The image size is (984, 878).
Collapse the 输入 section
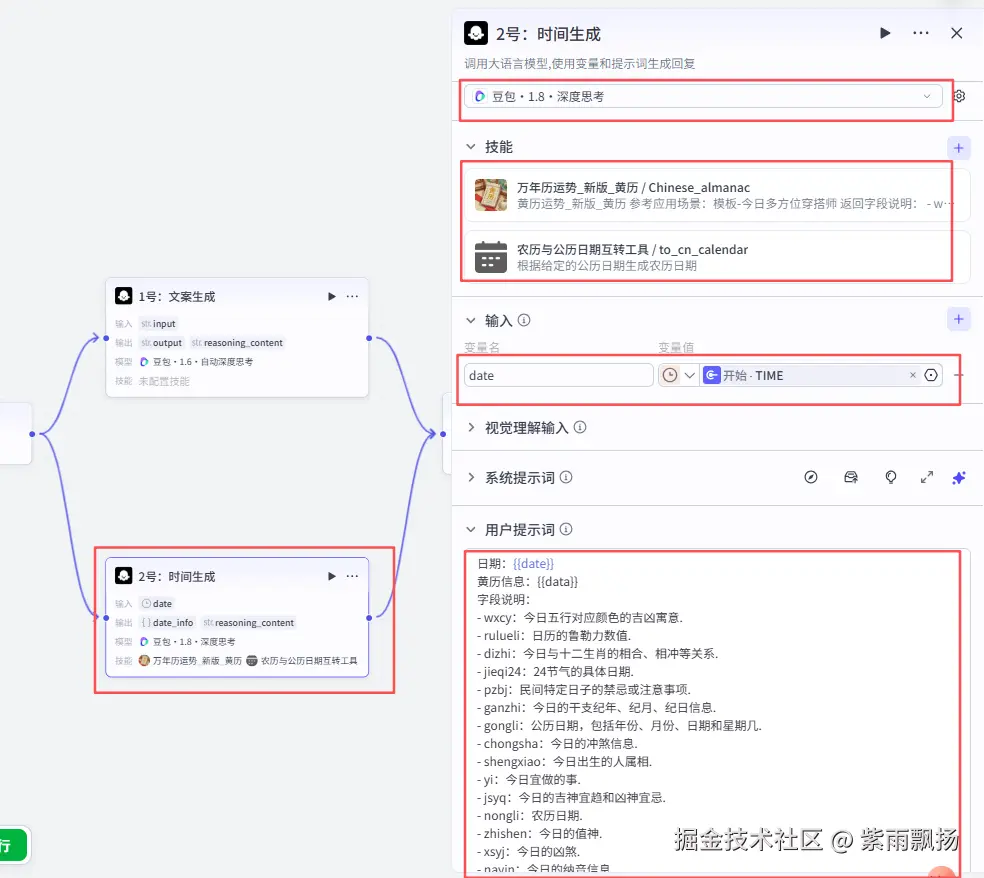tap(471, 321)
